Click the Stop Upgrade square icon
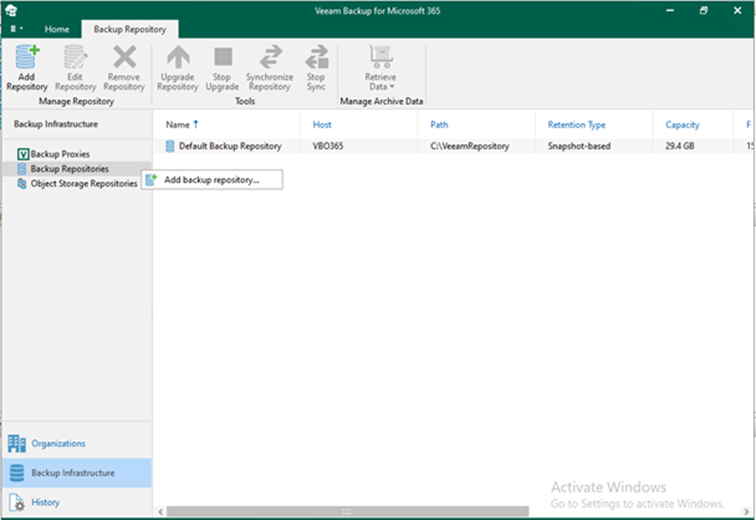Viewport: 756px width, 520px height. click(223, 57)
